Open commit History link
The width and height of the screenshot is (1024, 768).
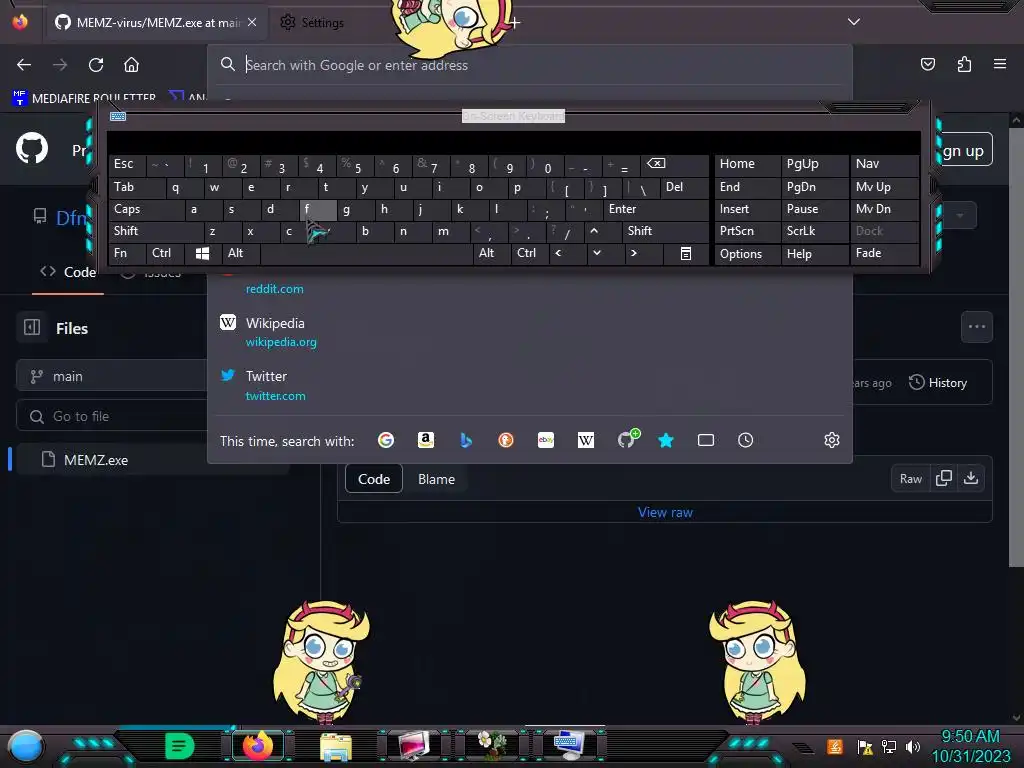[938, 383]
